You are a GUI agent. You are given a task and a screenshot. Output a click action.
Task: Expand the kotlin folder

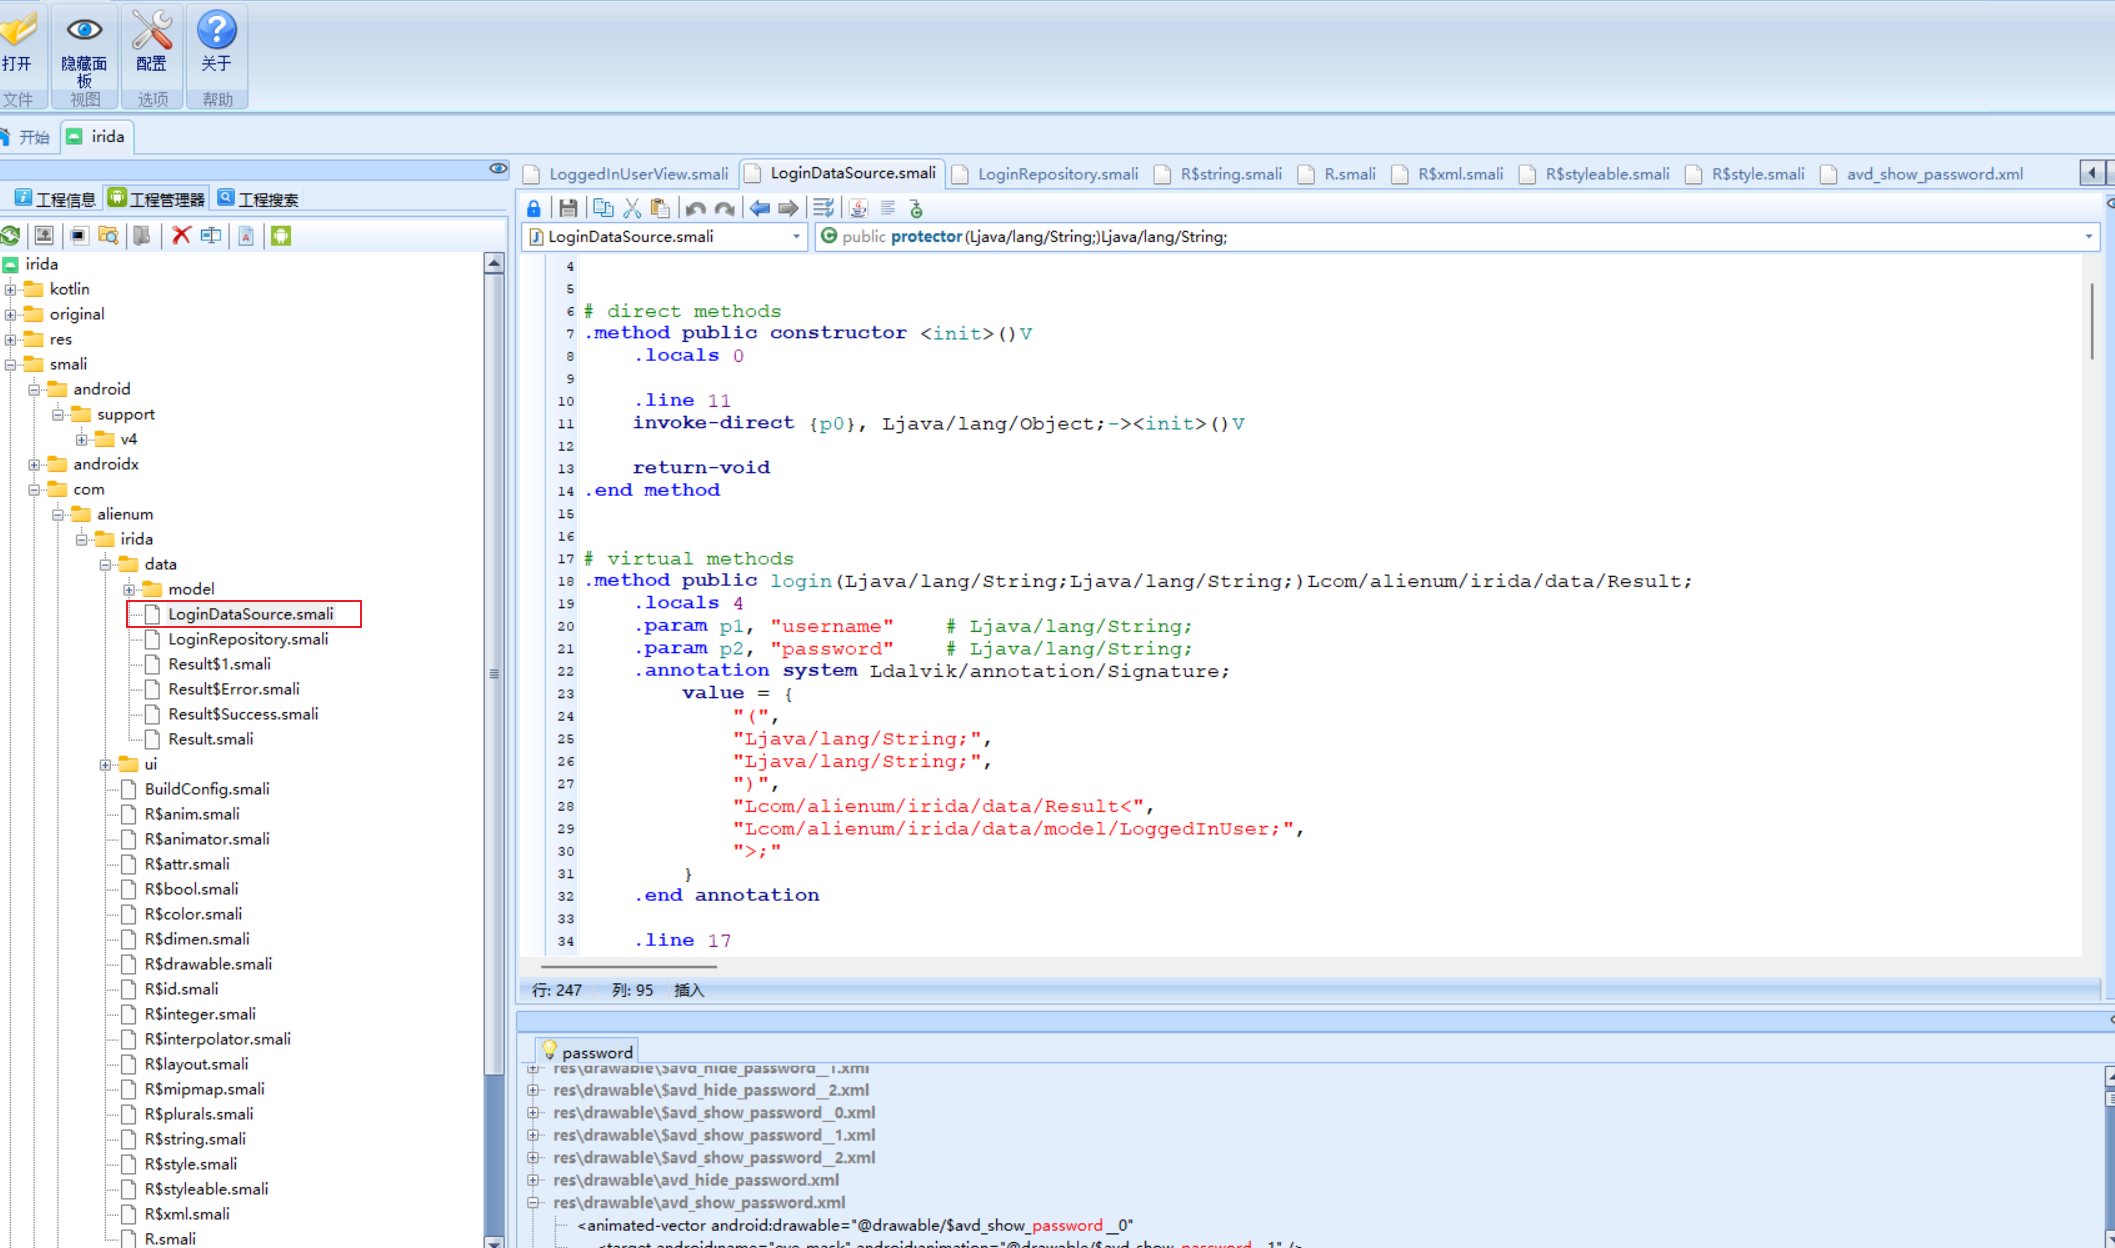pos(11,289)
